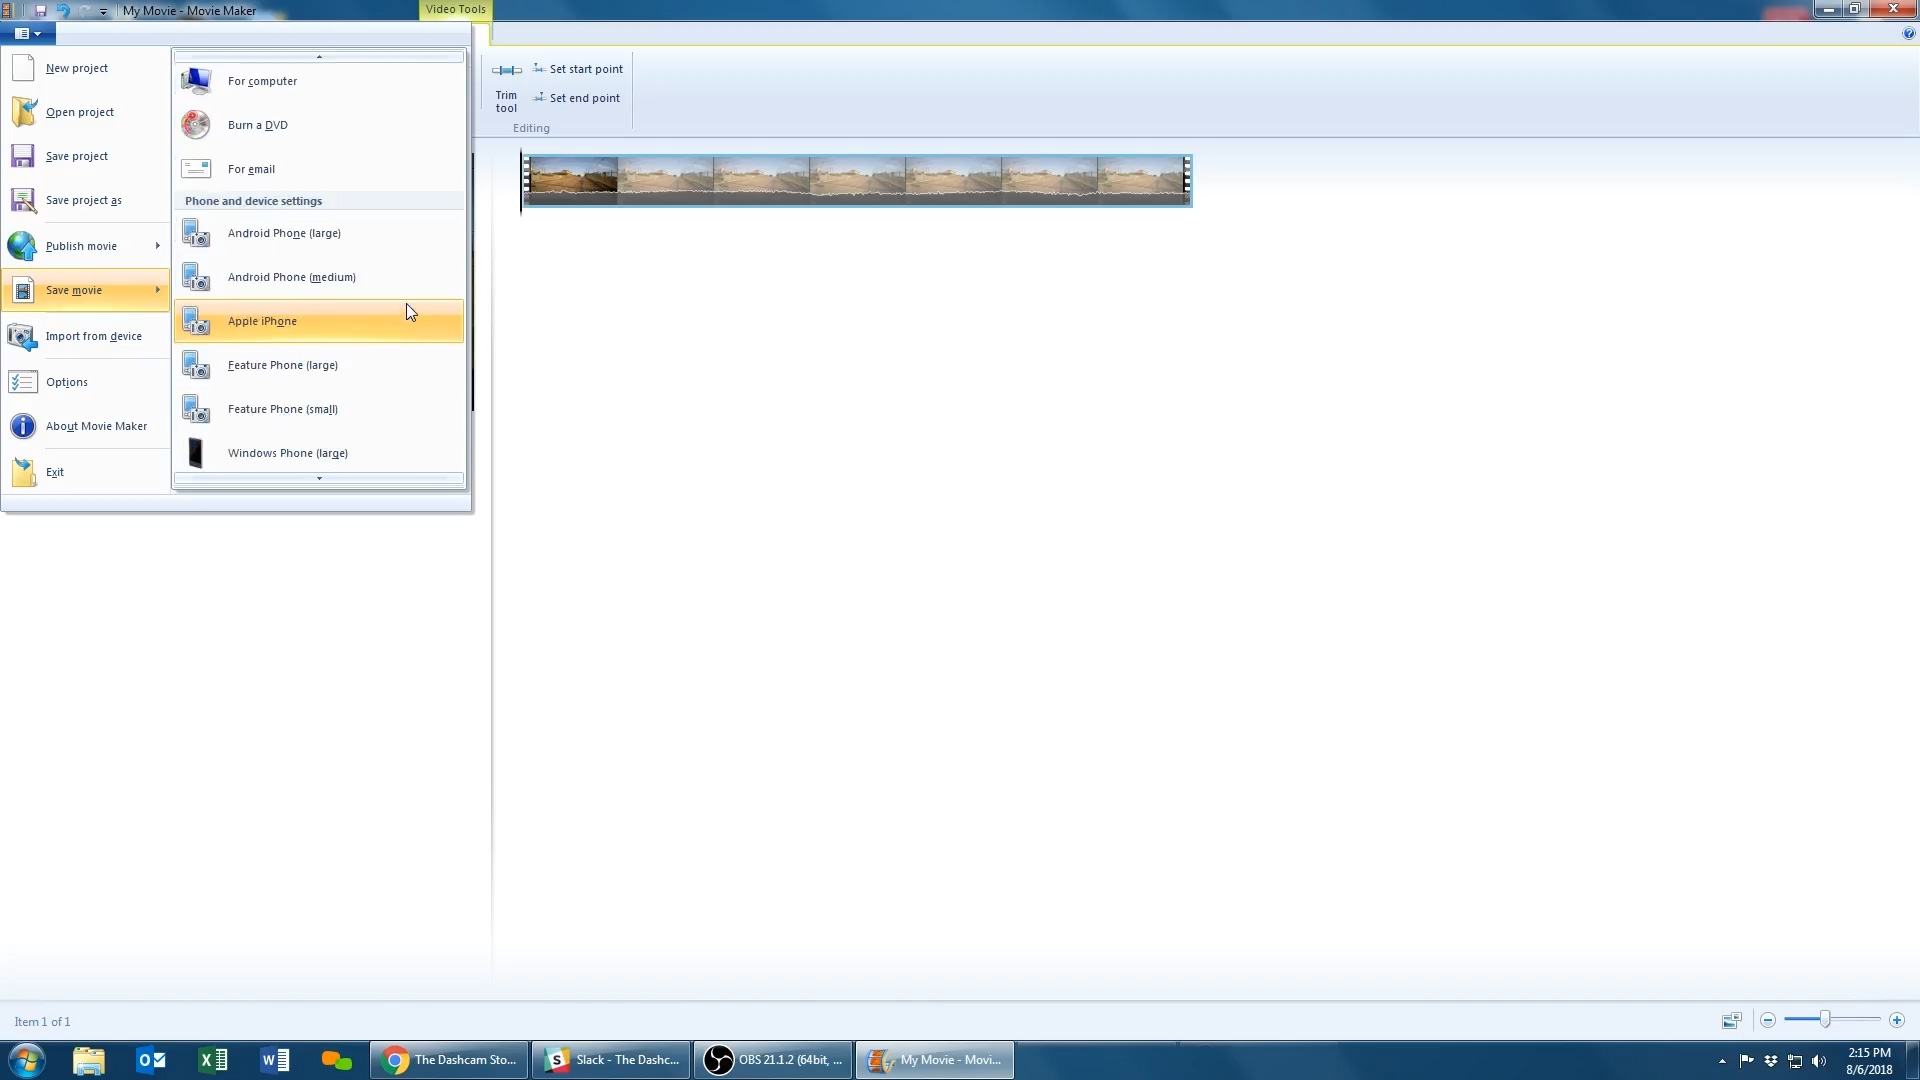Open the file menu dropdown button
Screen dimensions: 1920x1080
click(x=27, y=33)
